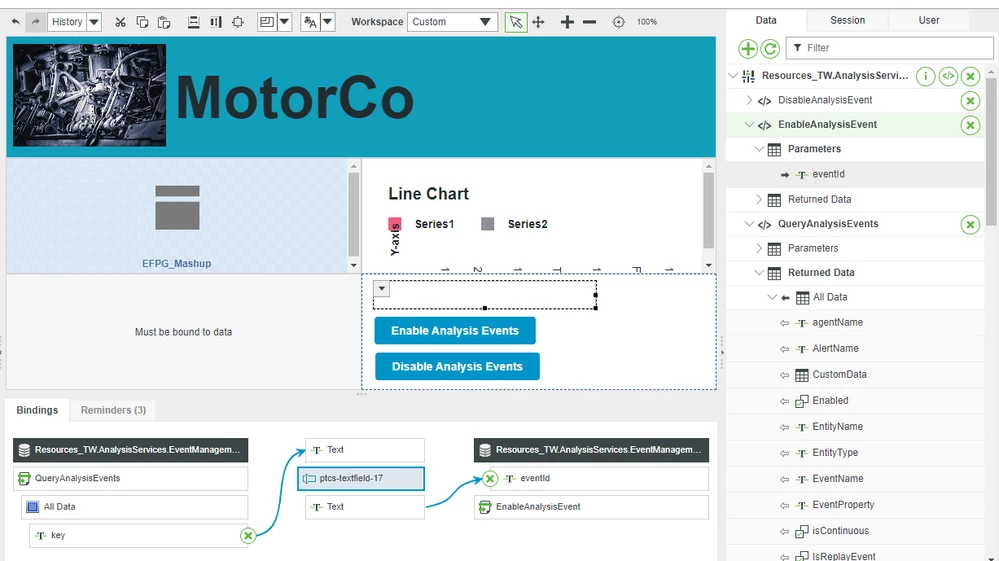The width and height of the screenshot is (999, 561).
Task: Select the isContinuous field
Action: pyautogui.click(x=856, y=531)
